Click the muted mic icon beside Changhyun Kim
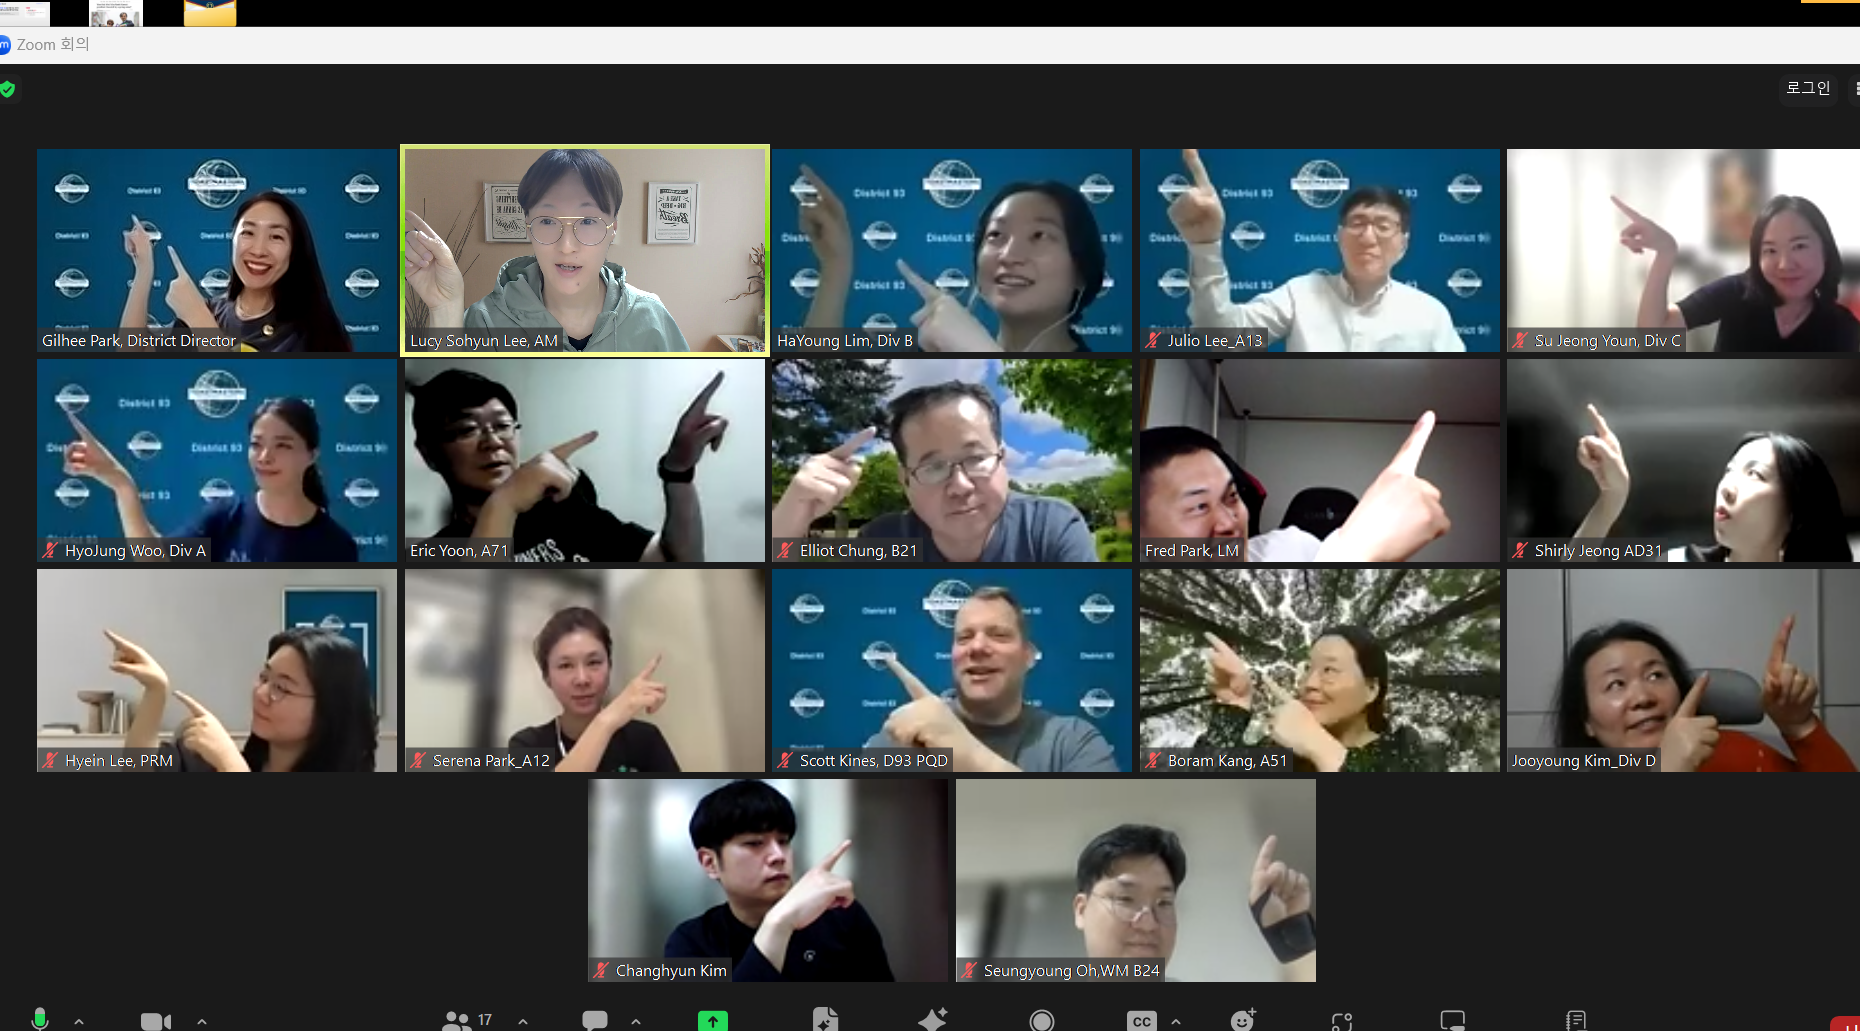Image resolution: width=1860 pixels, height=1031 pixels. (601, 970)
